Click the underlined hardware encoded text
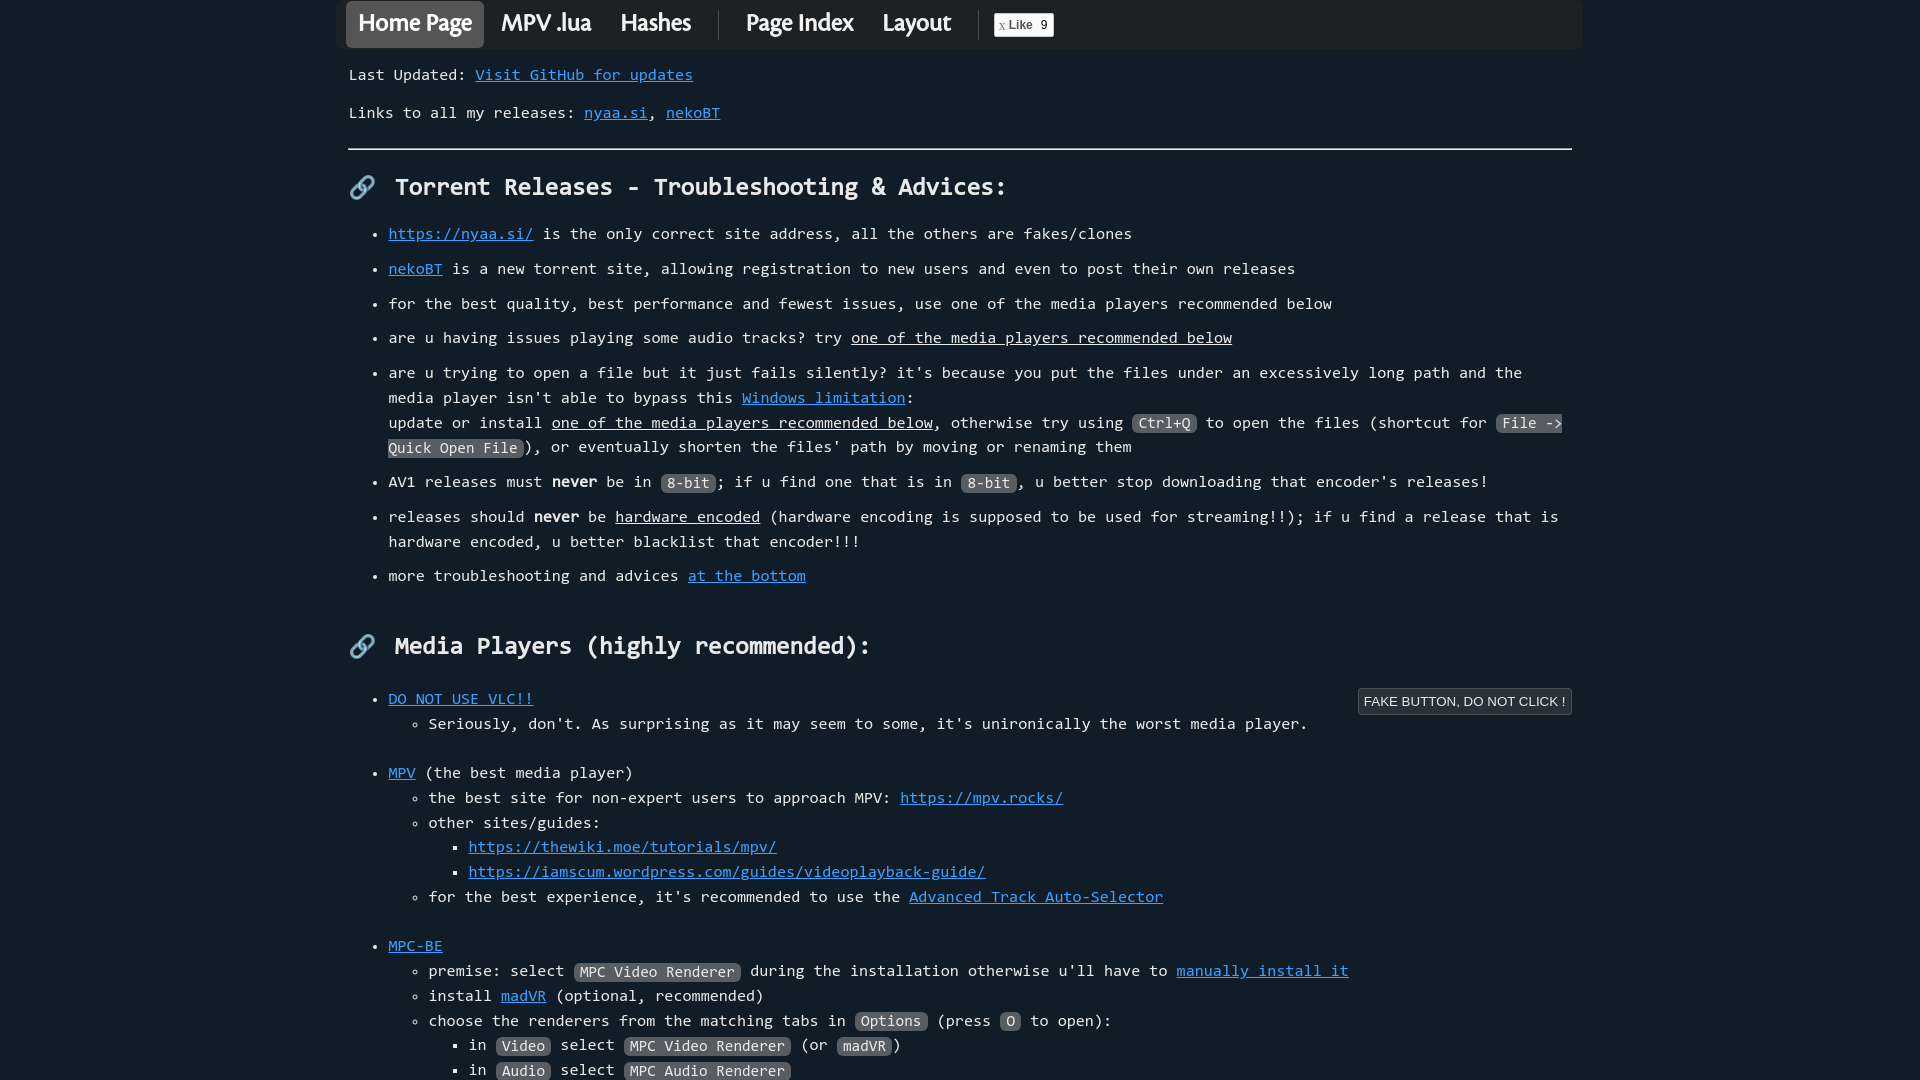This screenshot has width=1920, height=1080. tap(687, 518)
